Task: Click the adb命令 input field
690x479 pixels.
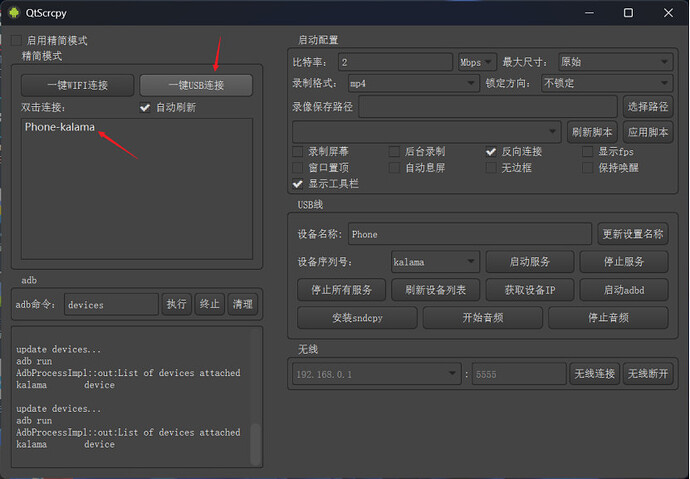Action: coord(110,304)
